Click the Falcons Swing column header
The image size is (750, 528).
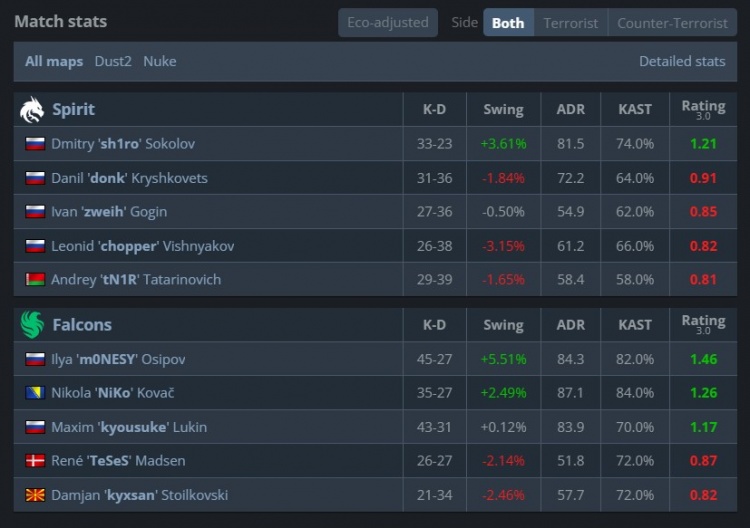(503, 324)
